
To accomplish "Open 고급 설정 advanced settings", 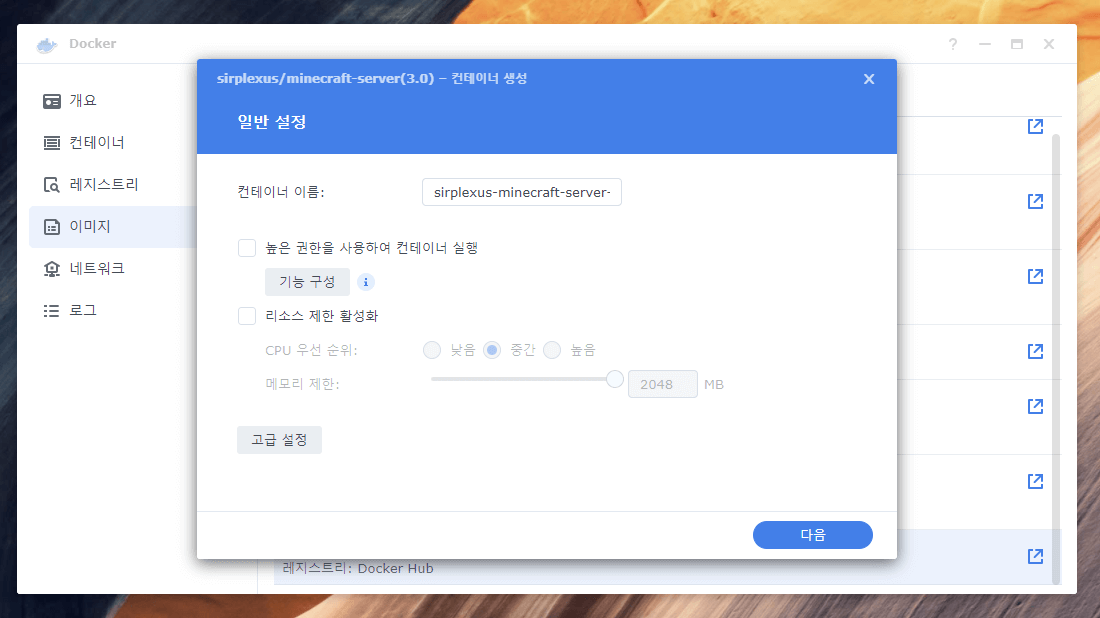I will click(279, 440).
